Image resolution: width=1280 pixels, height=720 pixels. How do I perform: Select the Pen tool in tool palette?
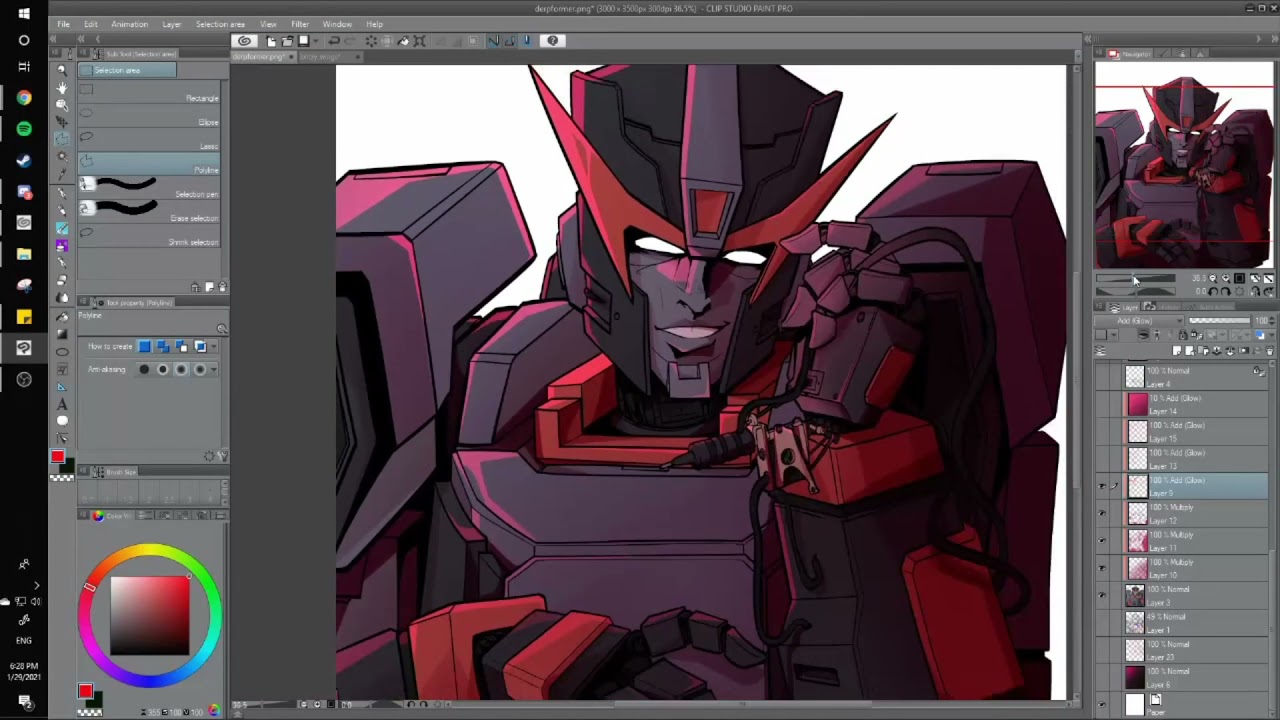click(62, 192)
